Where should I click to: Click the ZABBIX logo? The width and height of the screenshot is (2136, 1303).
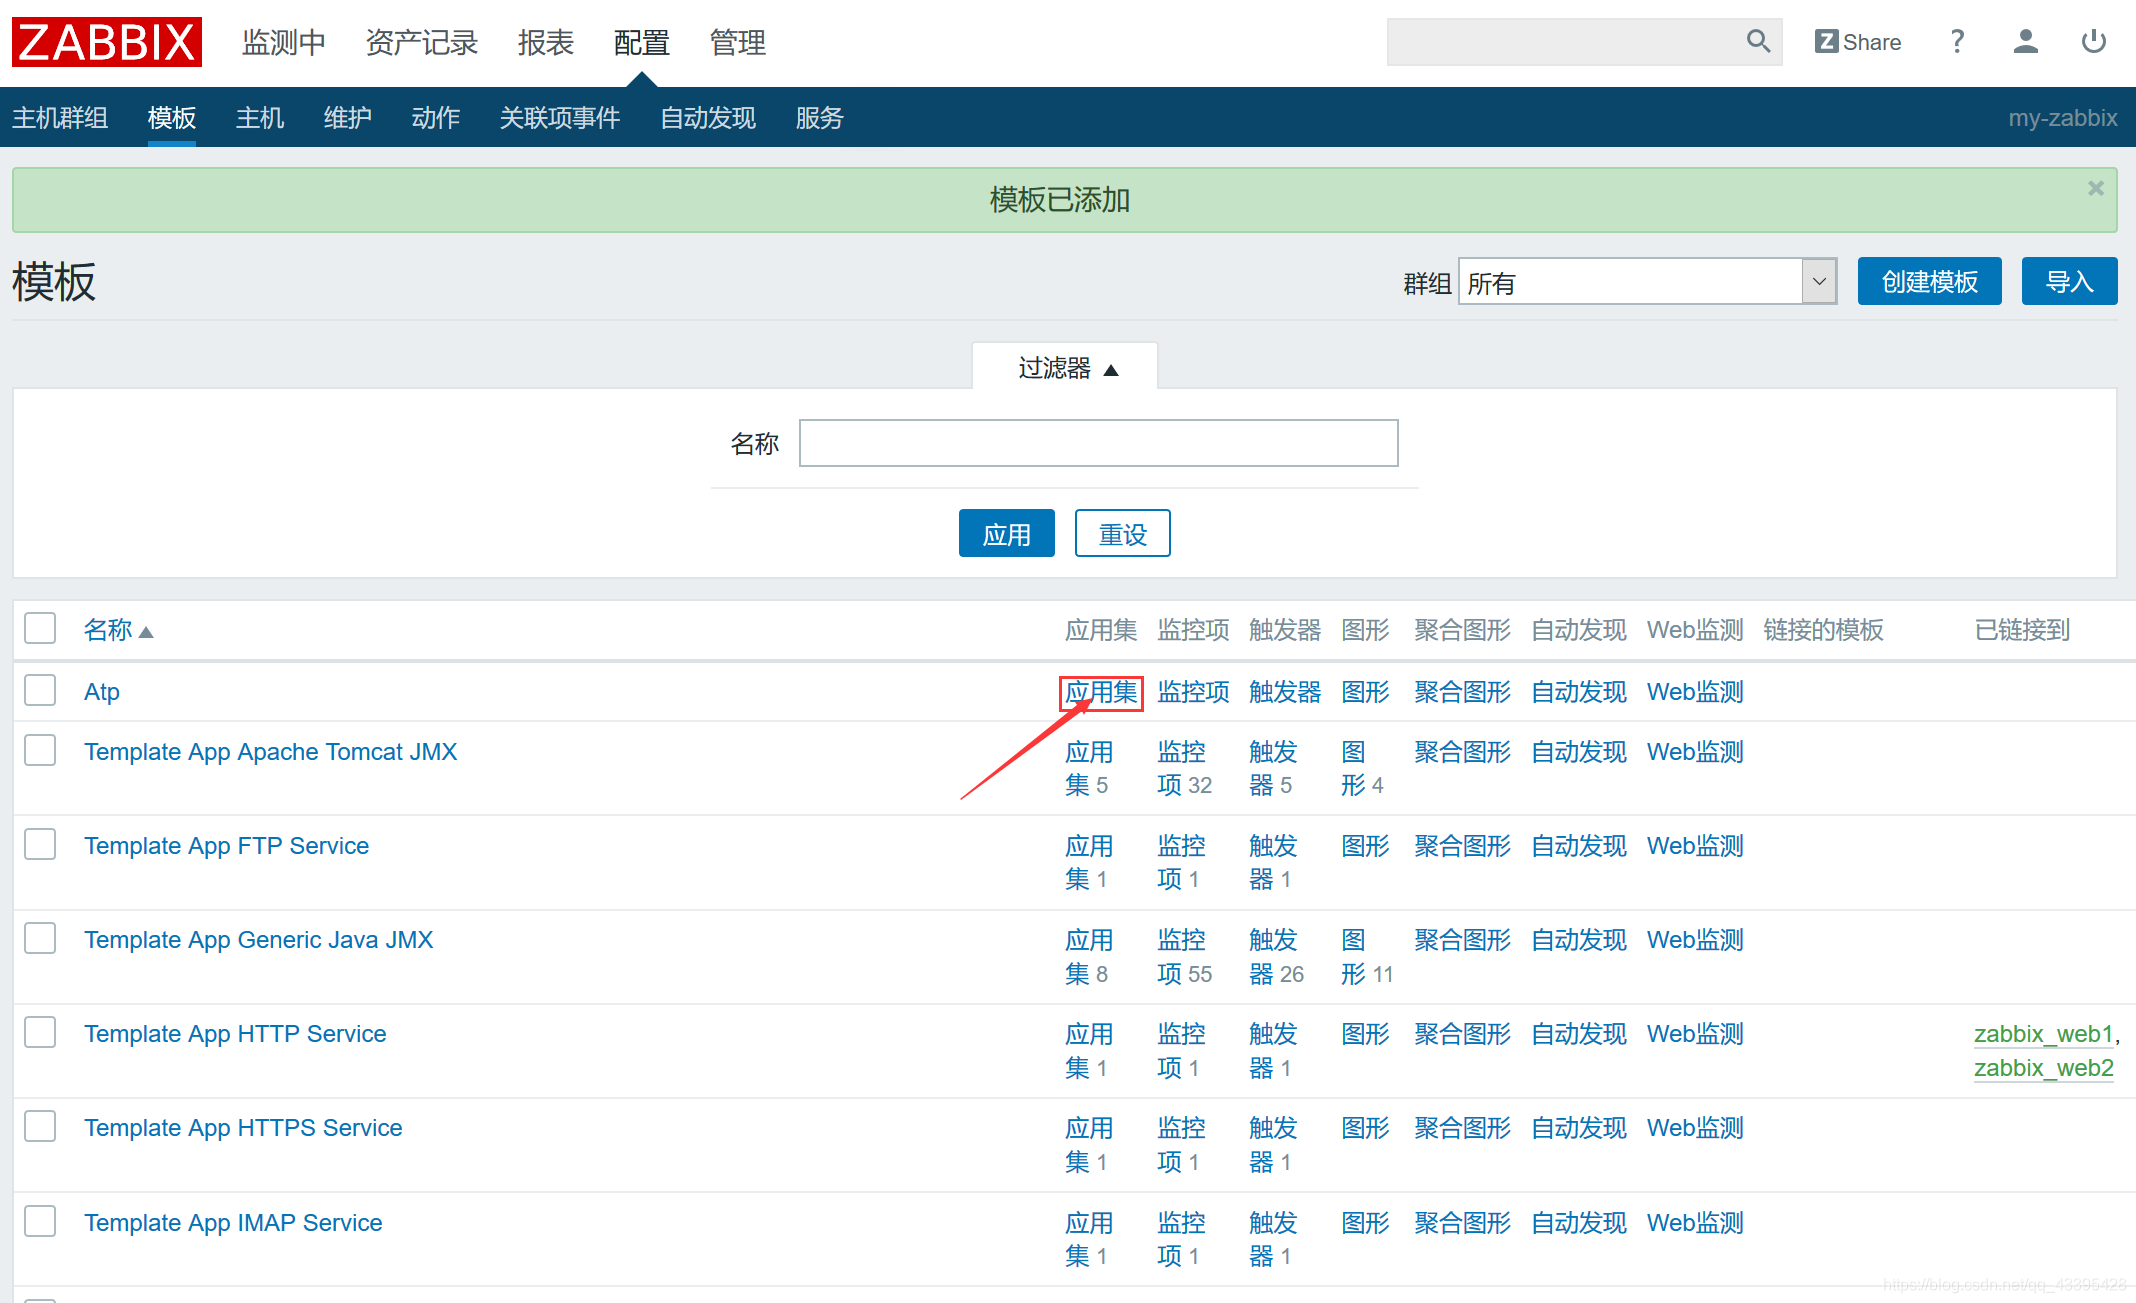[107, 42]
